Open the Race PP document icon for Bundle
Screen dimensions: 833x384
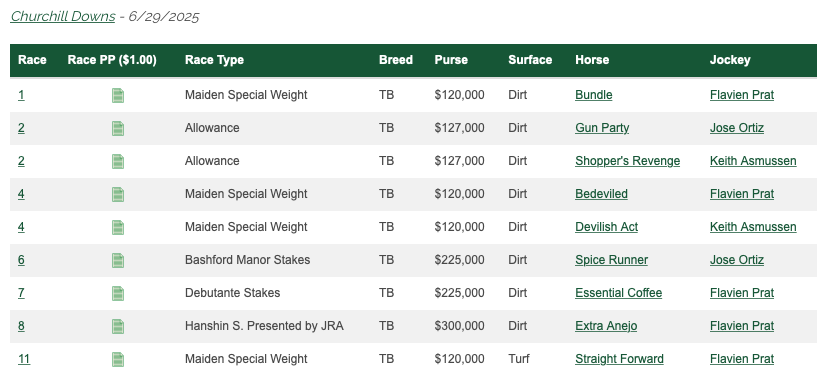[118, 96]
